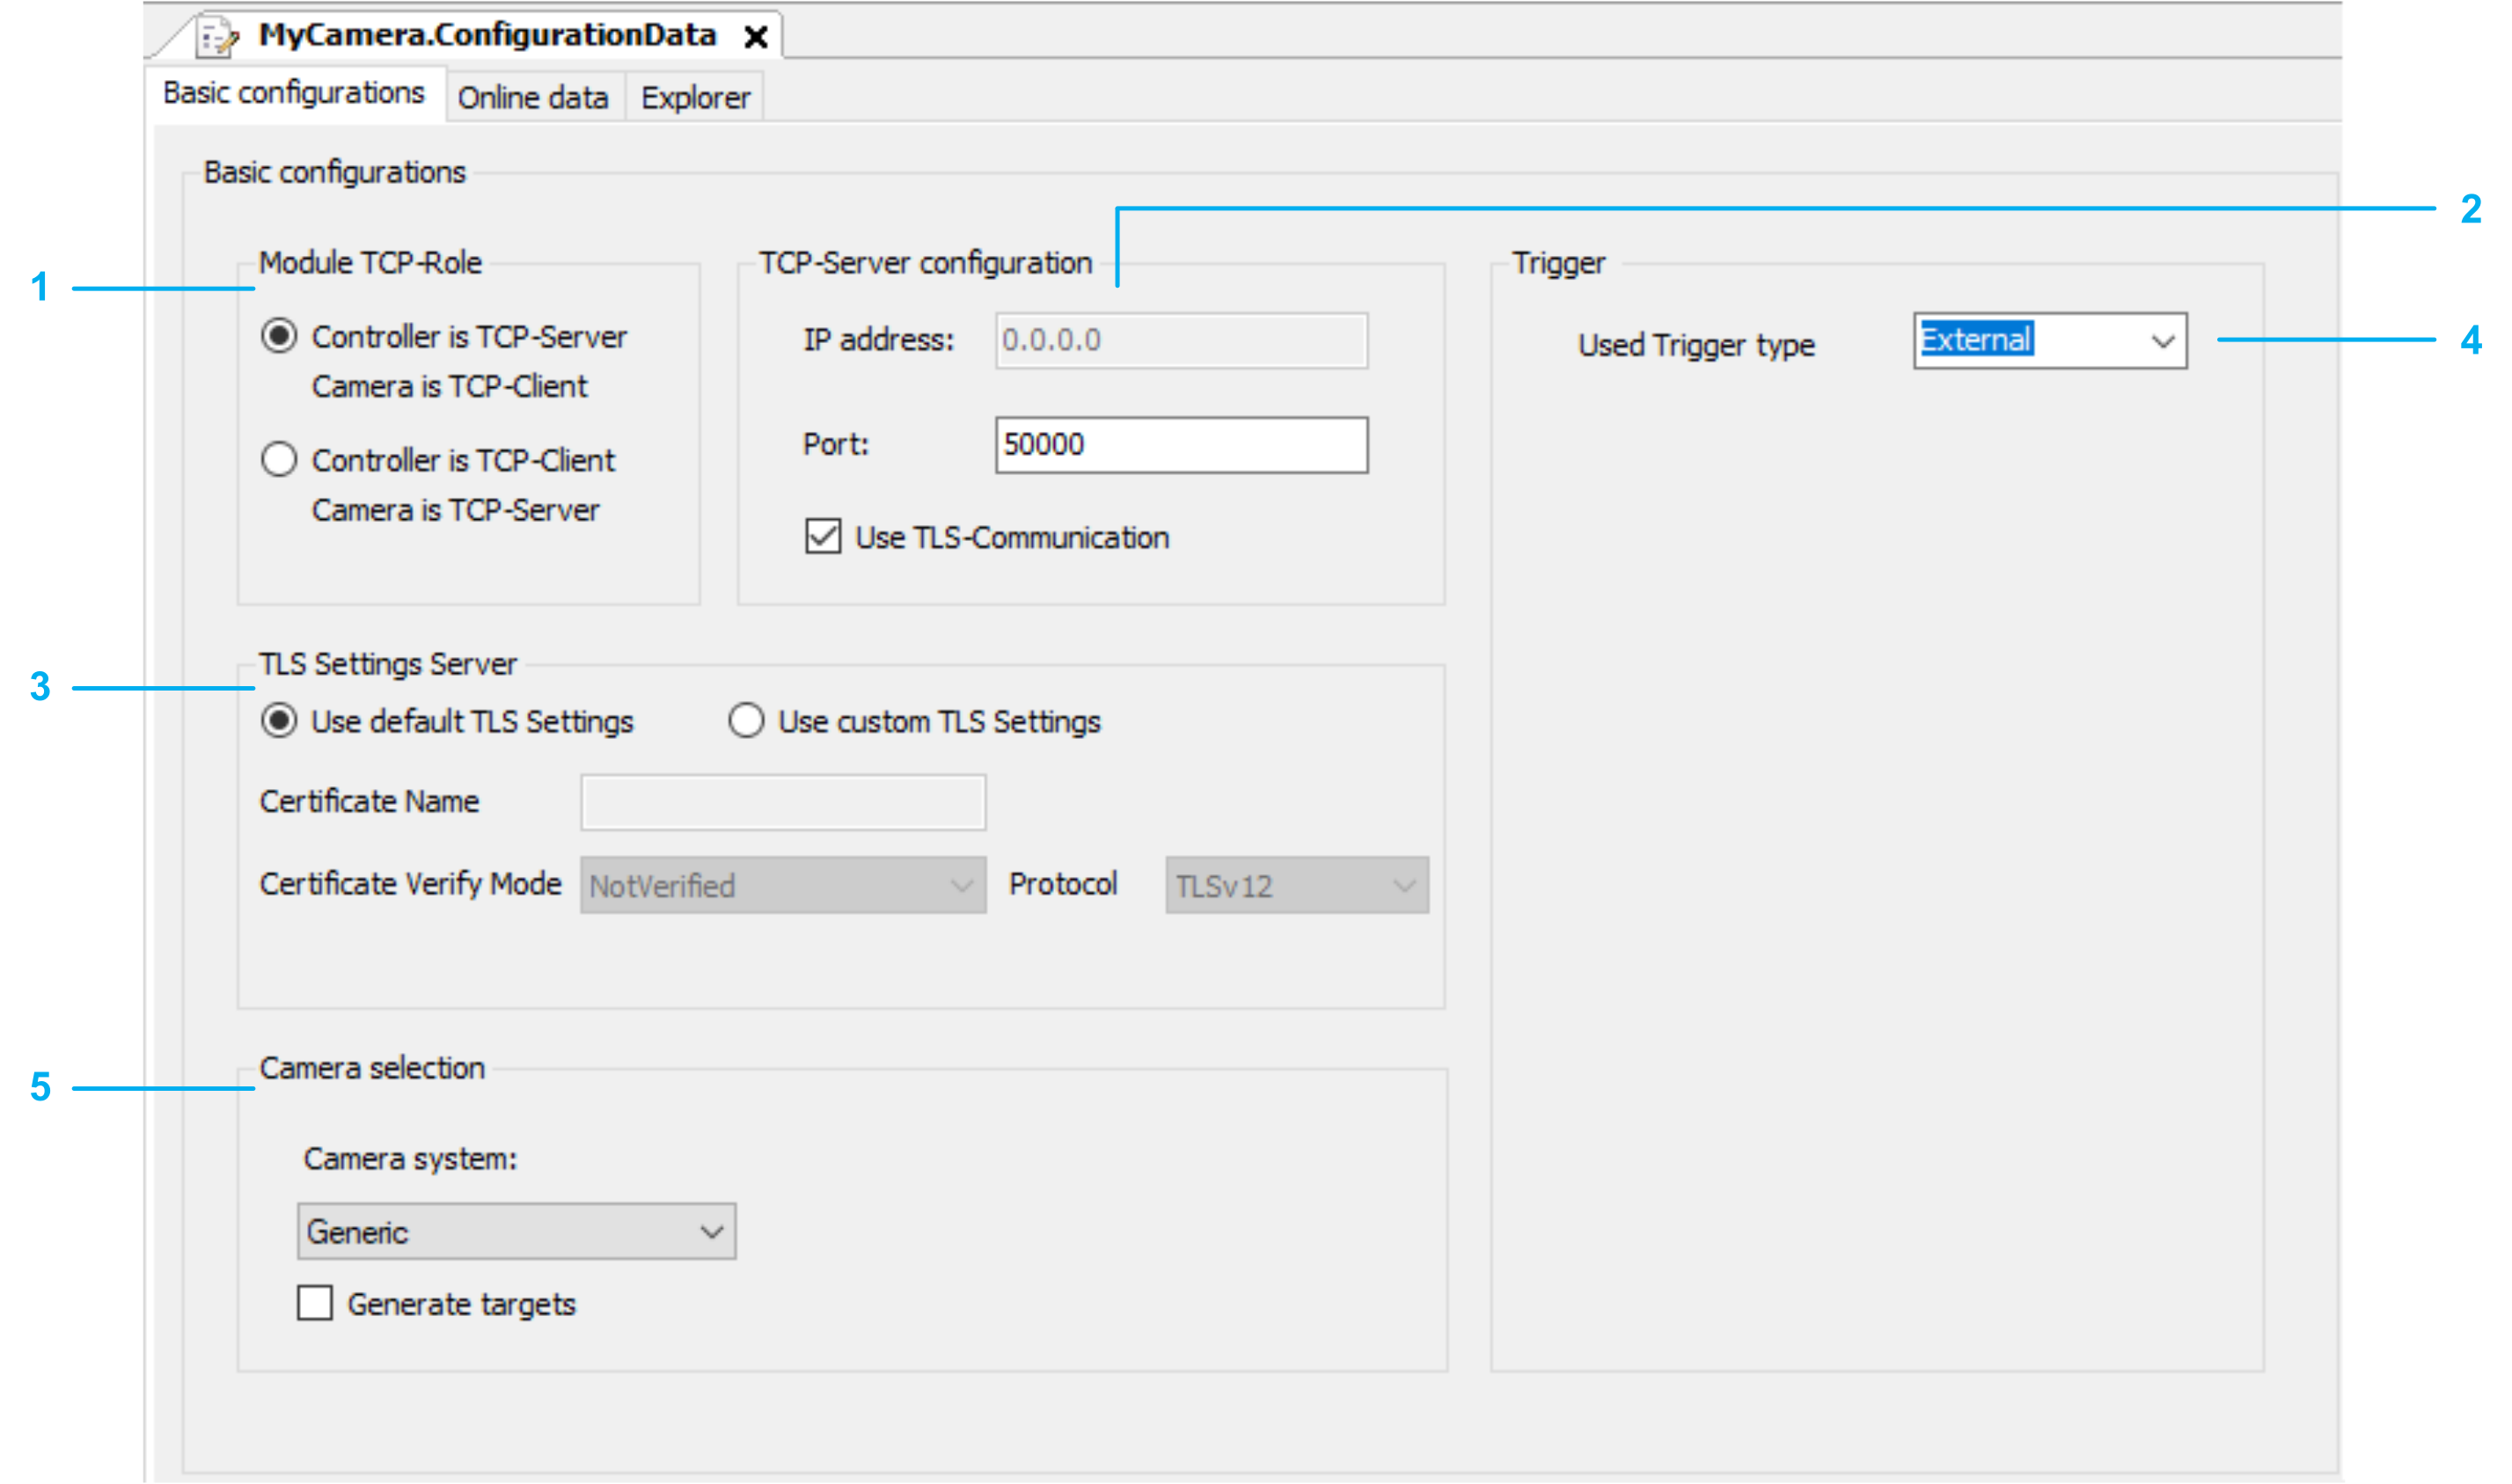Screen dimensions: 2512x1484
Task: Choose Use custom TLS Settings option
Action: click(x=746, y=721)
